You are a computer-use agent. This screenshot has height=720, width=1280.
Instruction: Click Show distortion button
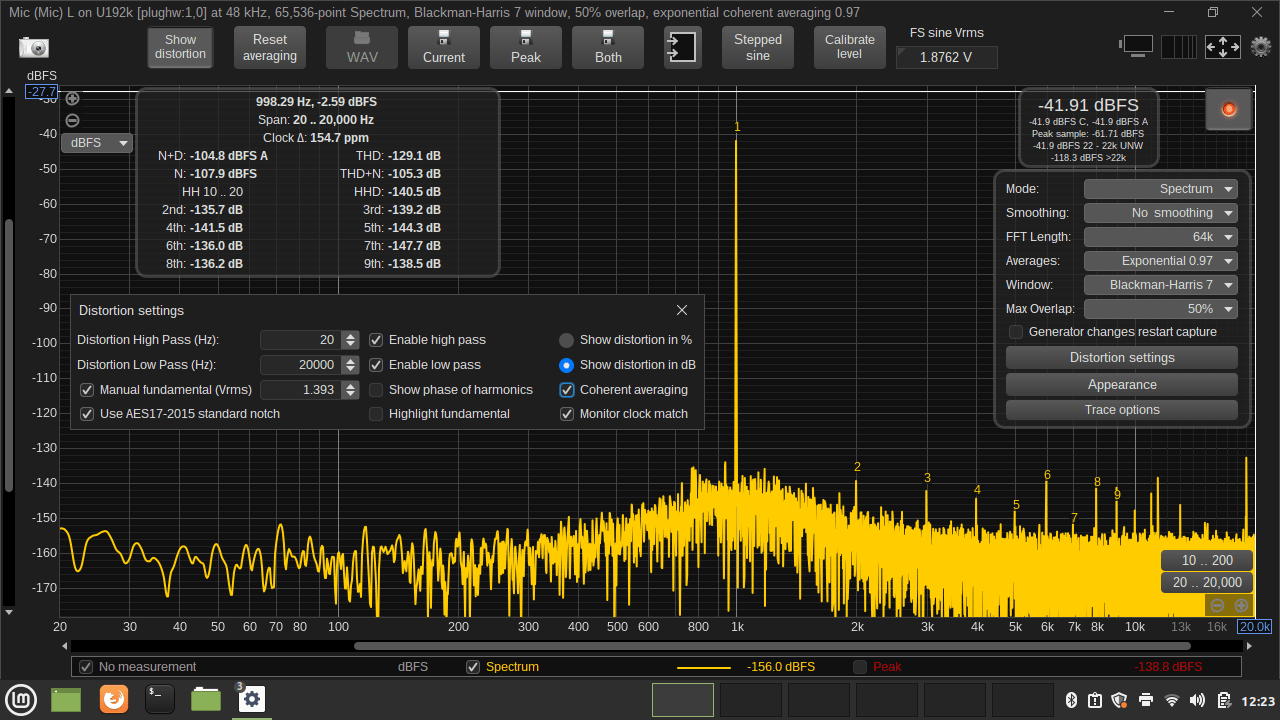point(181,47)
